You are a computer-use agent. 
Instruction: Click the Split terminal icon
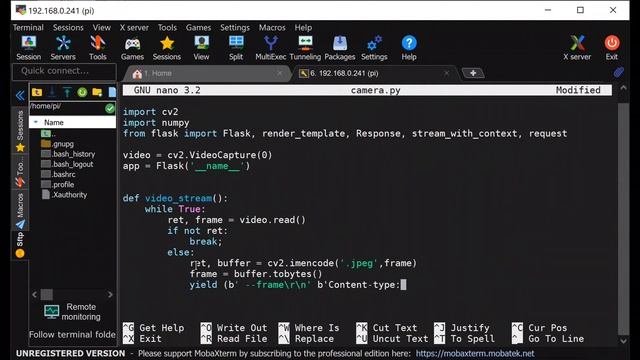[236, 48]
